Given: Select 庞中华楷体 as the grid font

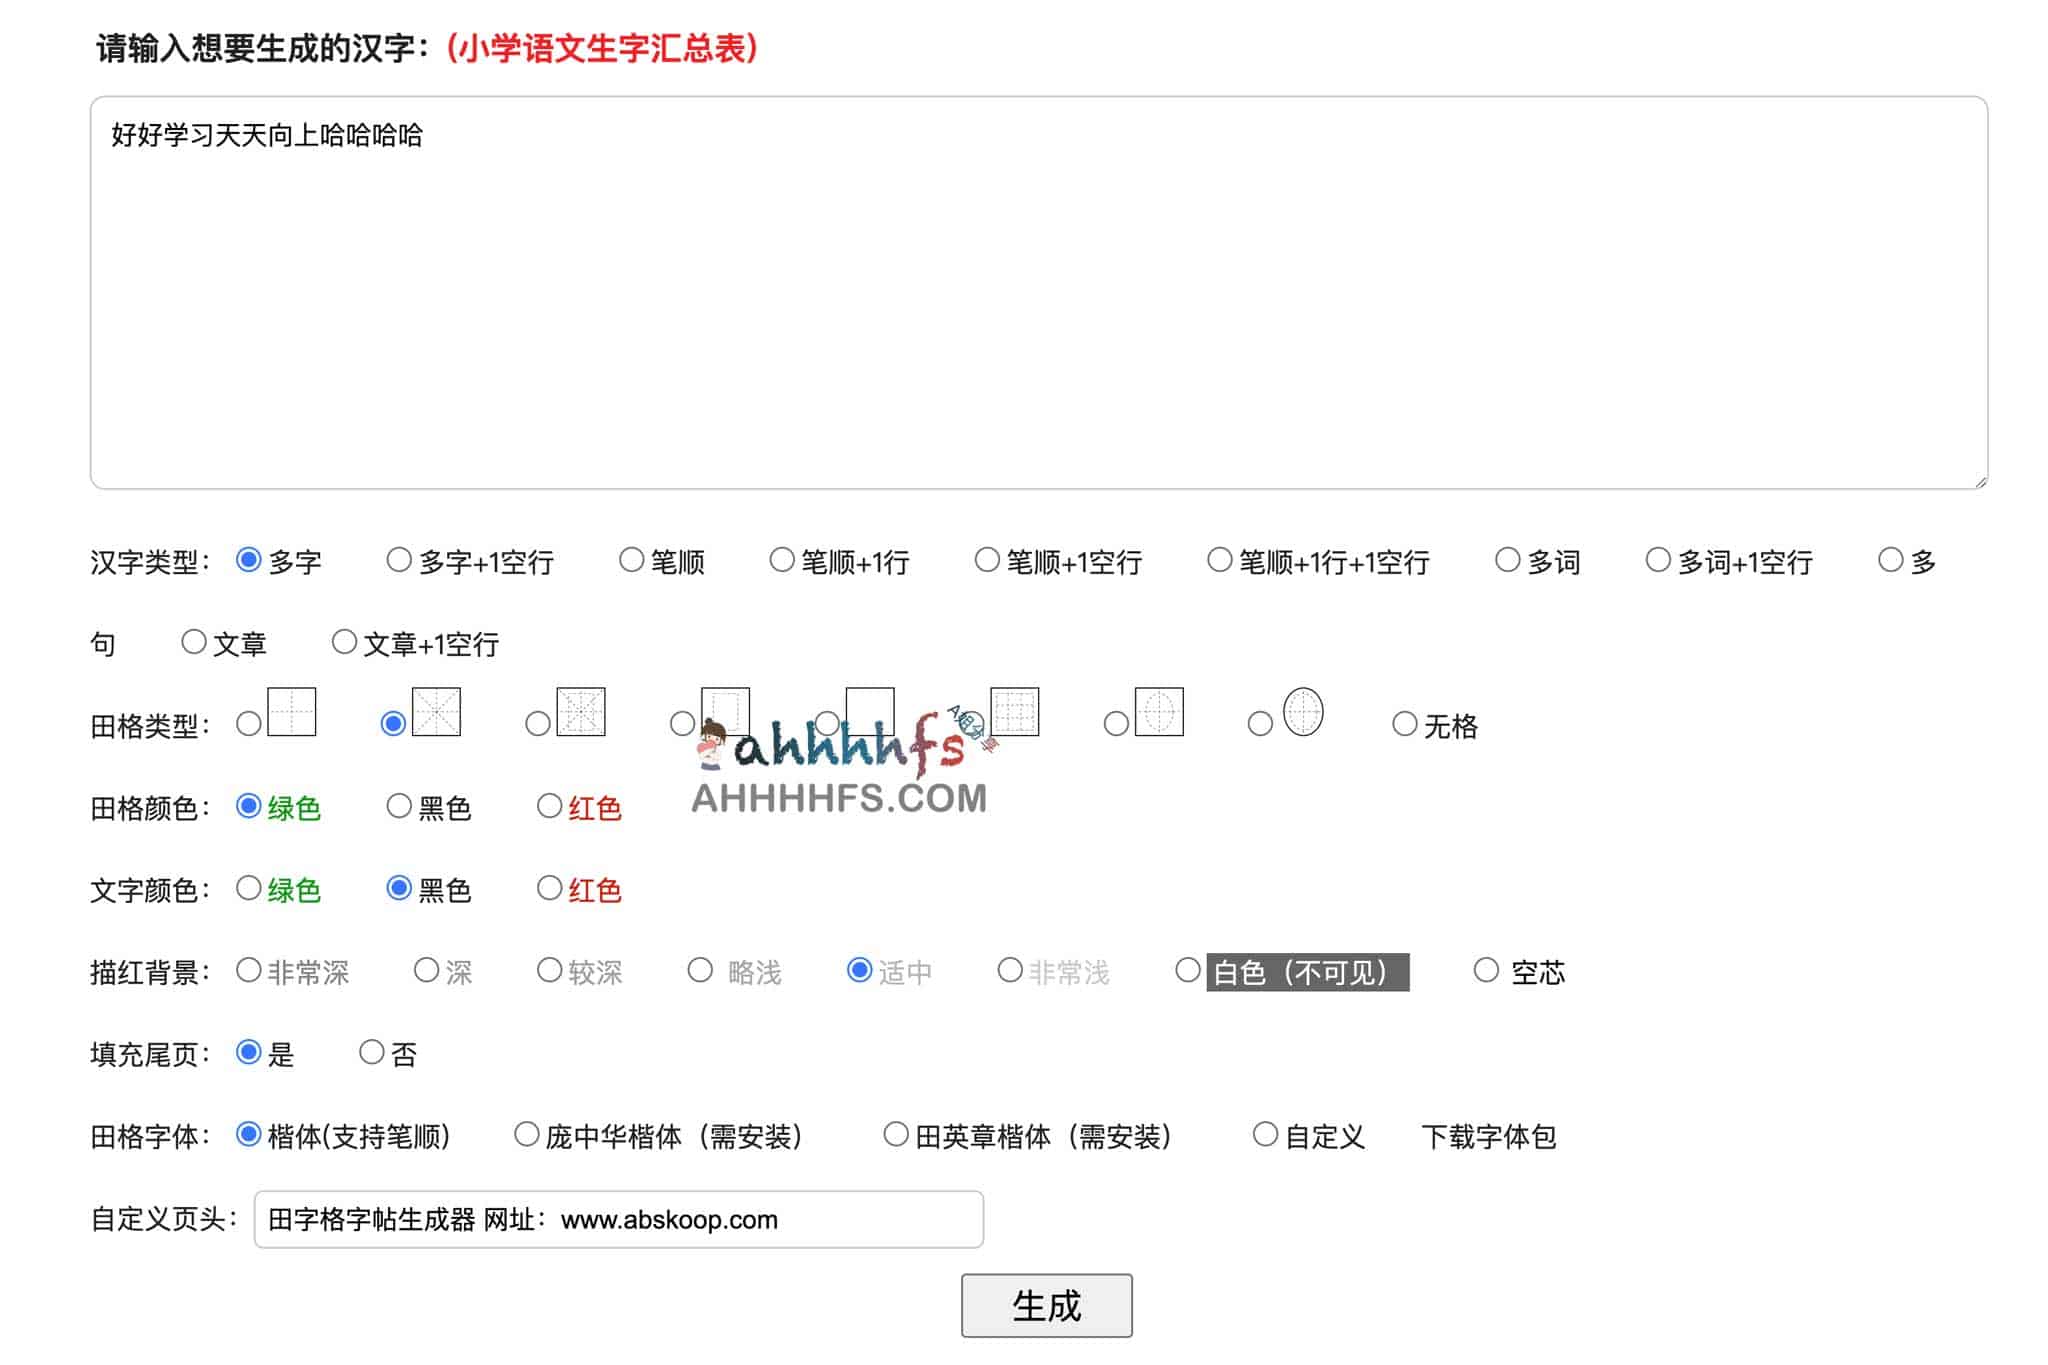Looking at the screenshot, I should click(x=524, y=1133).
